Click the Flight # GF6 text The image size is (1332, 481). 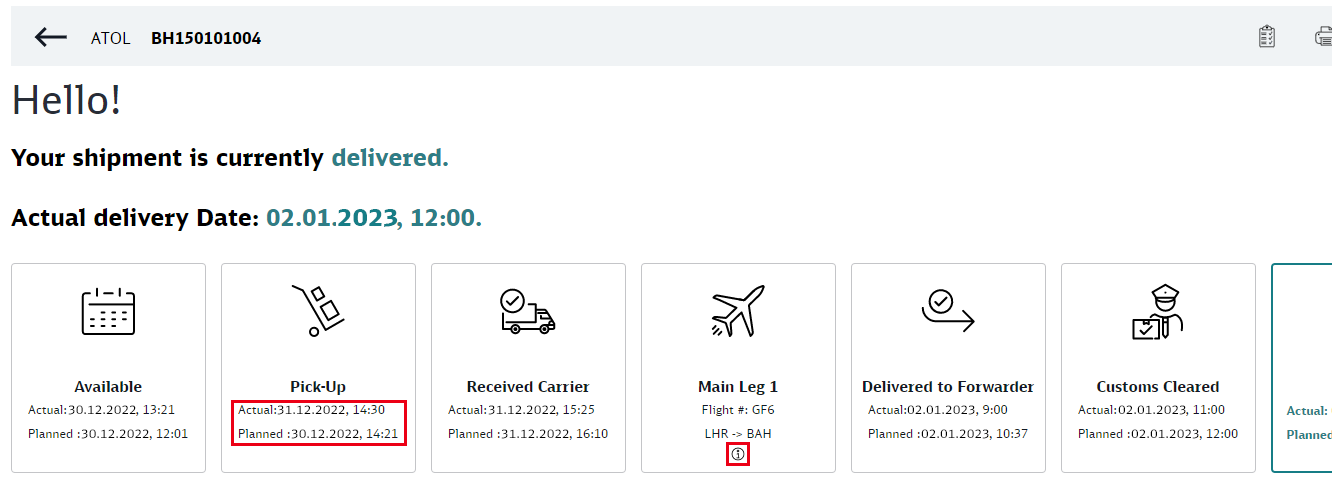(738, 409)
